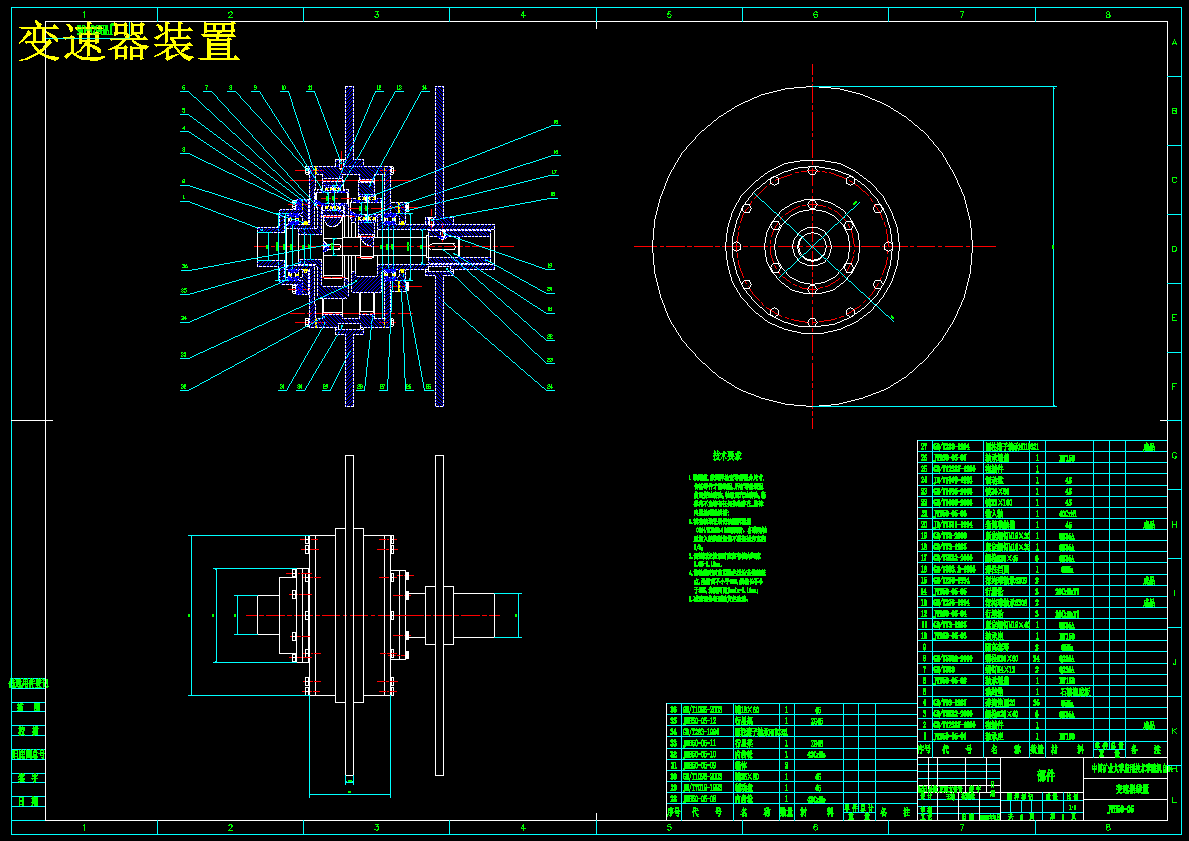Click zone number 8 on top border
Viewport: 1189px width, 841px height.
pyautogui.click(x=1108, y=14)
